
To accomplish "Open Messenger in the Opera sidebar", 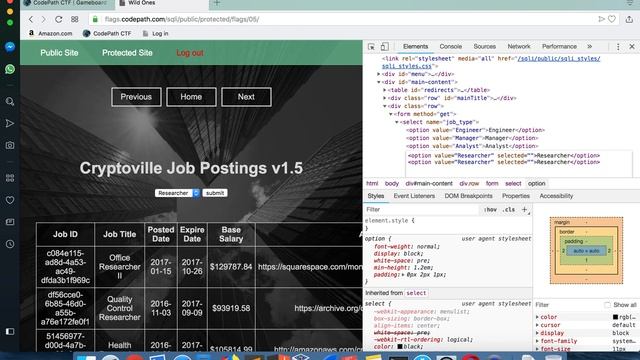I will tap(10, 47).
